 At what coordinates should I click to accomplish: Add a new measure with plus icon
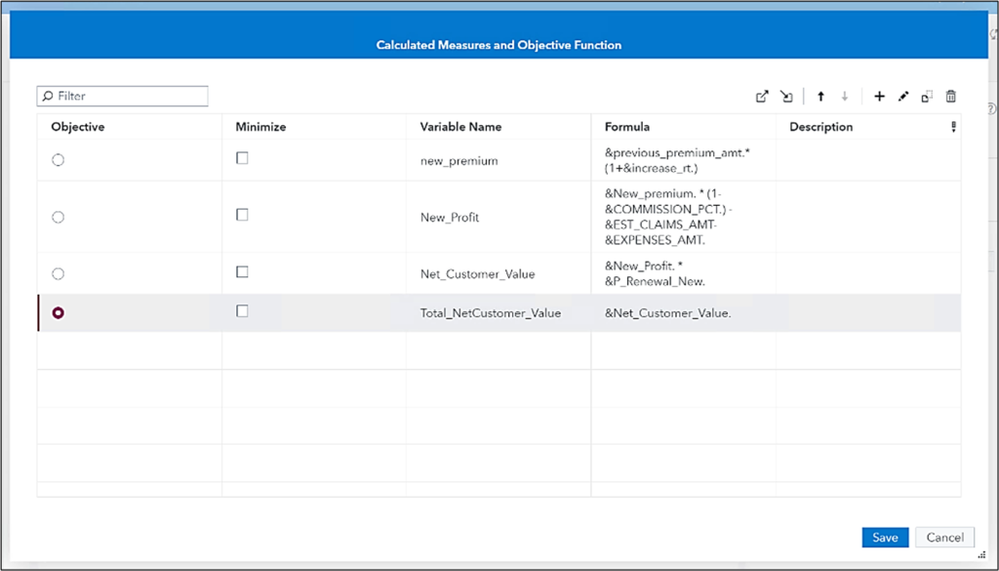click(879, 97)
